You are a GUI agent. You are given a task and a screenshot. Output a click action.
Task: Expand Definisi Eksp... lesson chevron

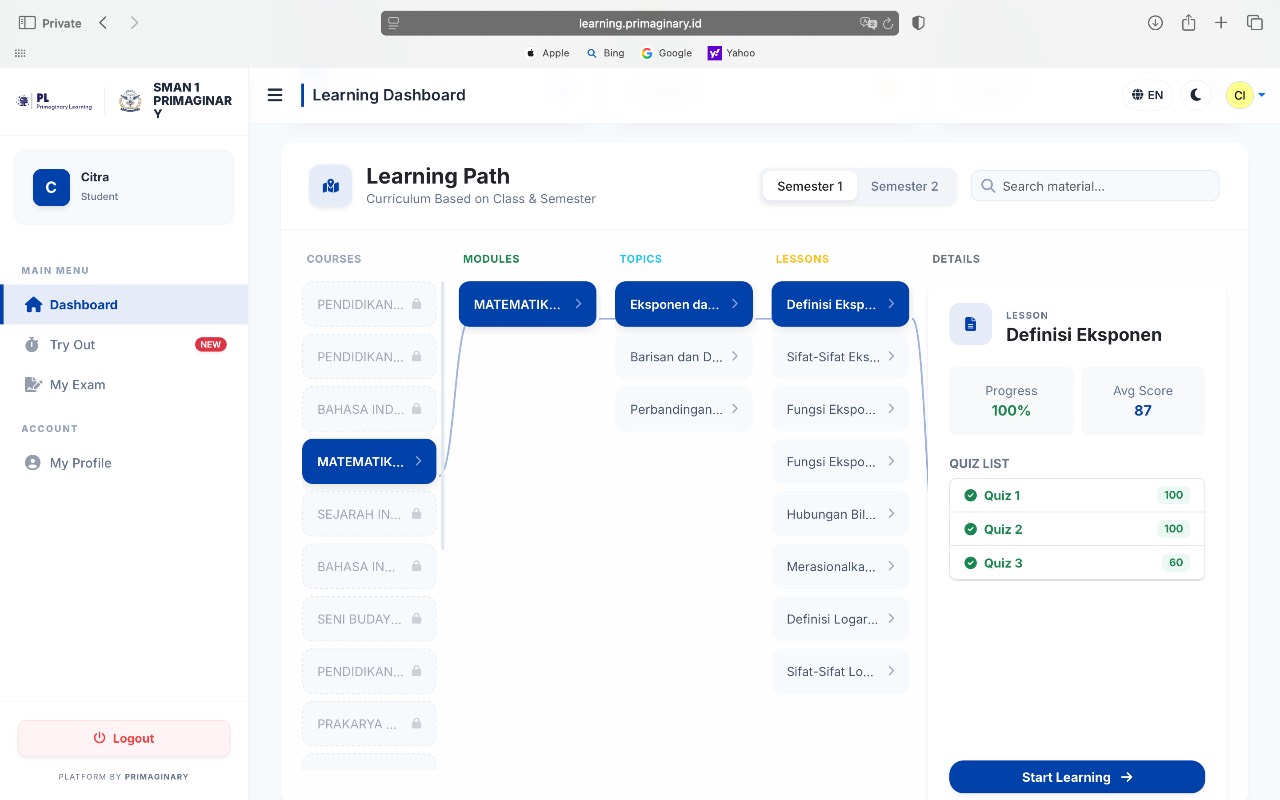(x=891, y=304)
